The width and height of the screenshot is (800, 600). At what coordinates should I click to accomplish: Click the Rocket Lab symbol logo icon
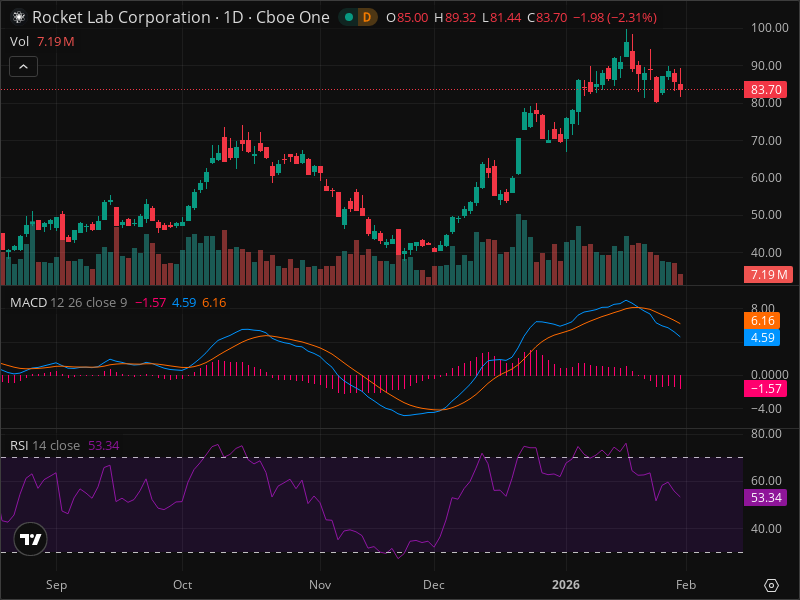click(19, 17)
